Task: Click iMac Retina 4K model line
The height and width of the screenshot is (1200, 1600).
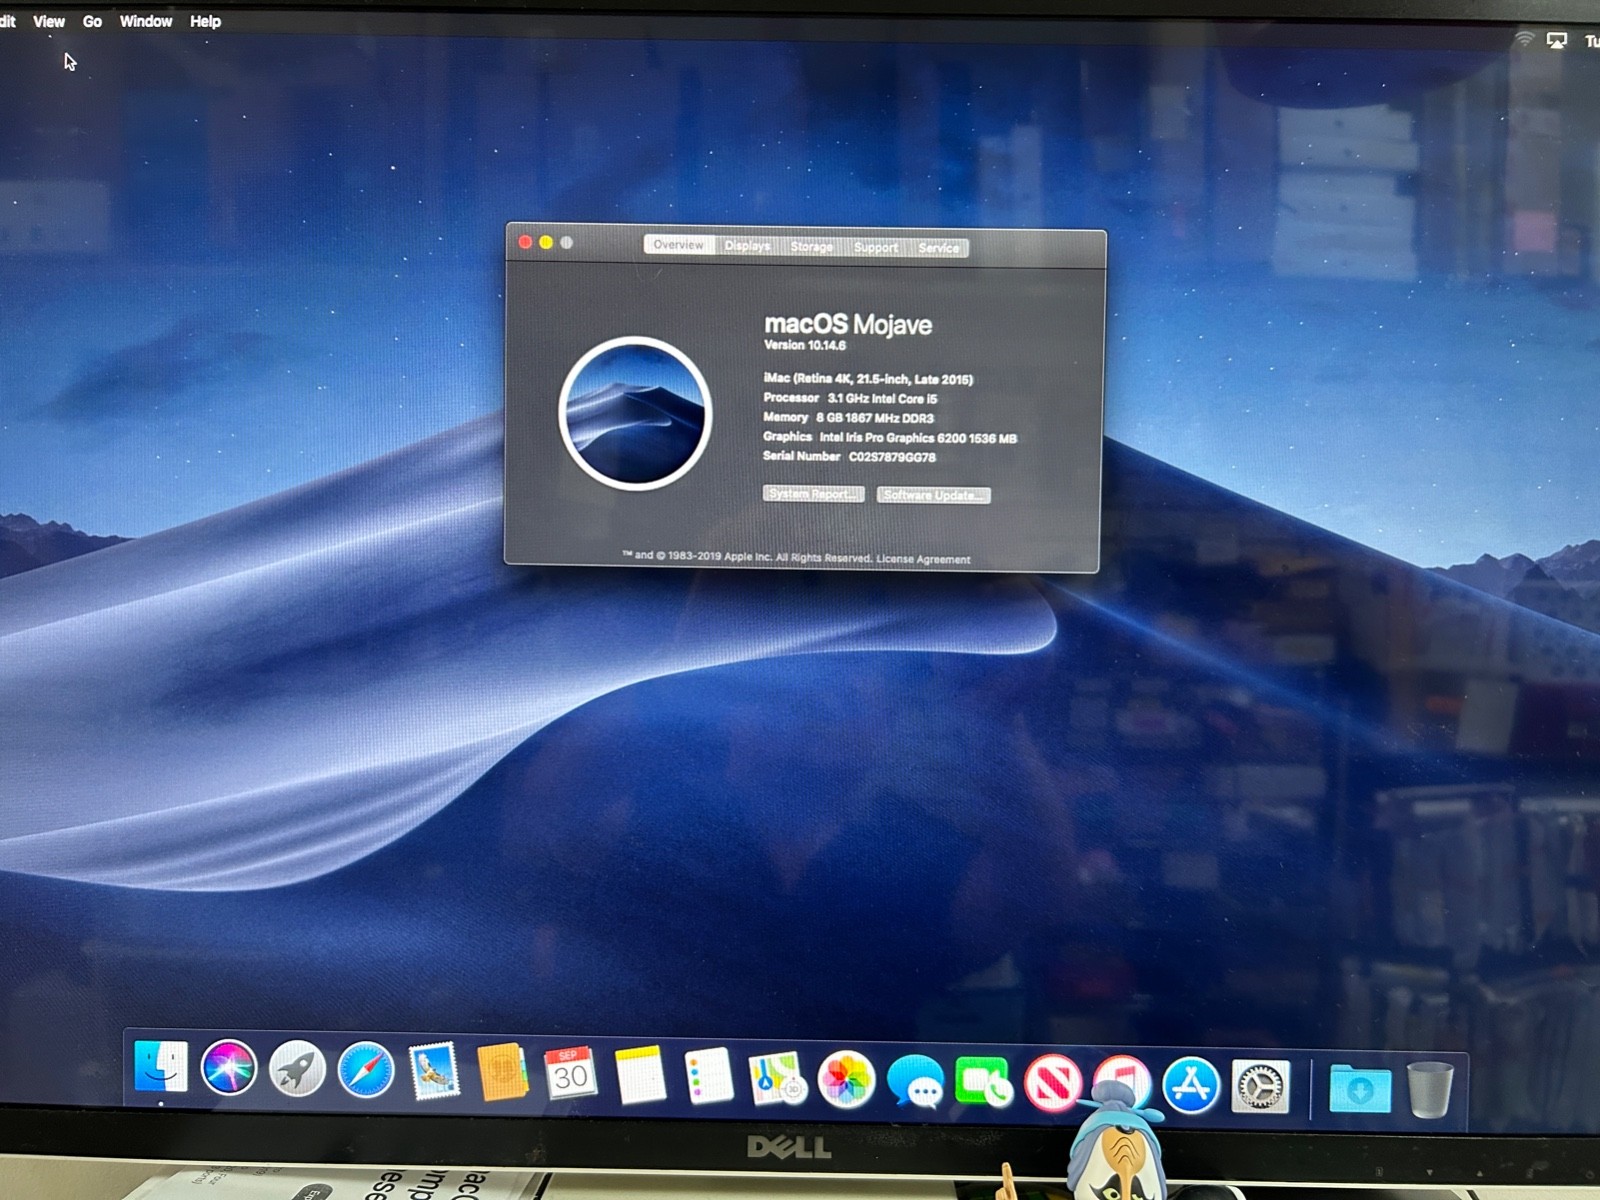Action: click(868, 379)
